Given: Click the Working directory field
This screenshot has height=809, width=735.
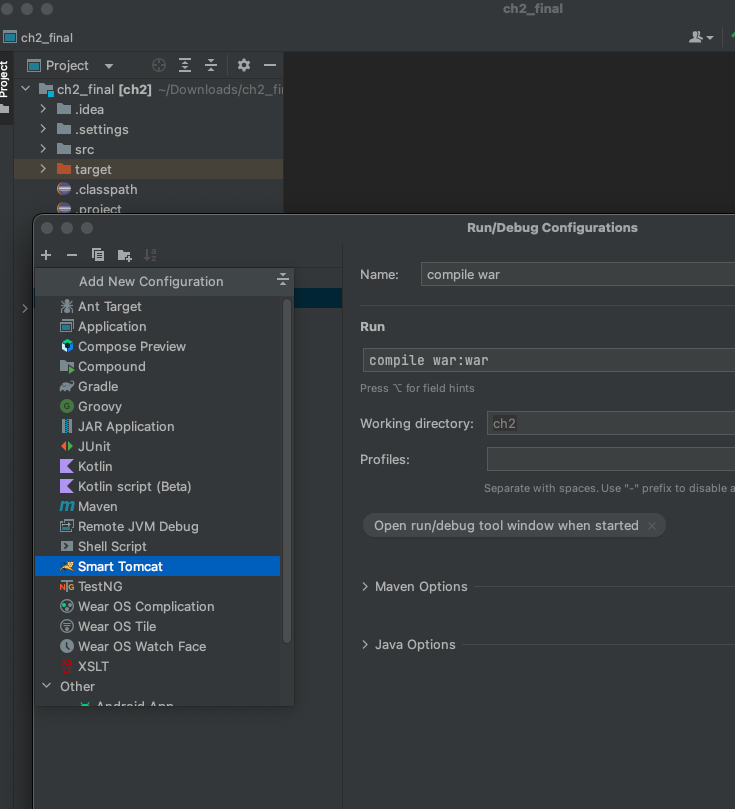Looking at the screenshot, I should point(611,423).
